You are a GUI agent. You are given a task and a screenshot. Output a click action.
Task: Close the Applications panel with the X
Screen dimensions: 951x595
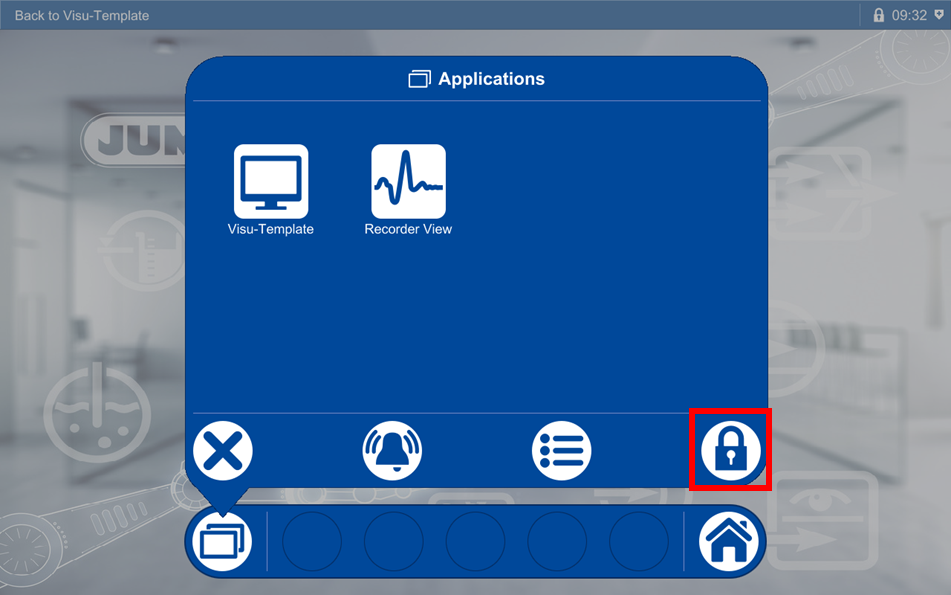223,451
